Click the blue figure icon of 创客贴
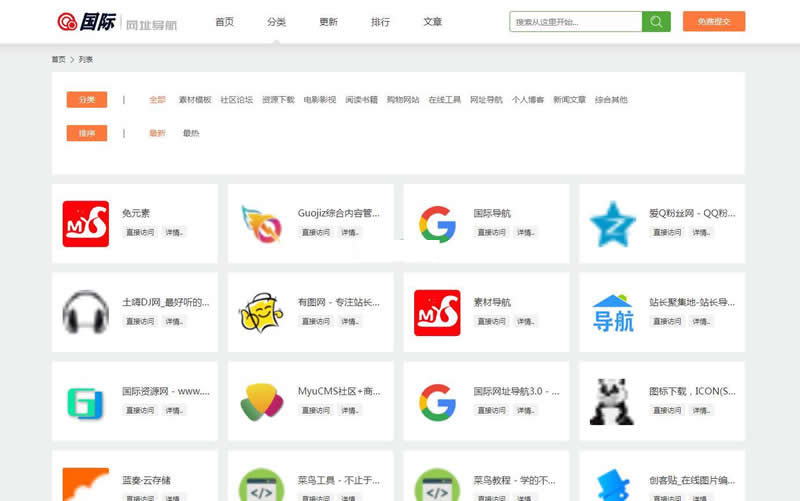This screenshot has width=800, height=501. click(613, 485)
